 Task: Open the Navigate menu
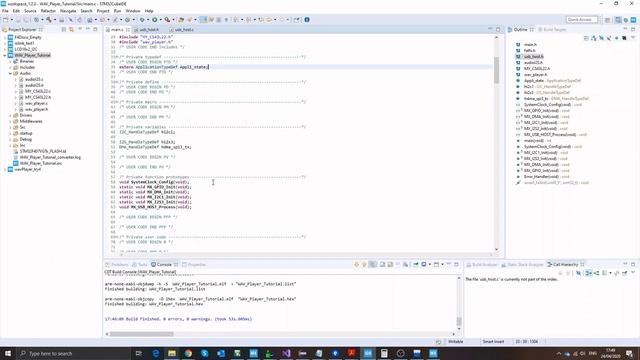(x=68, y=11)
